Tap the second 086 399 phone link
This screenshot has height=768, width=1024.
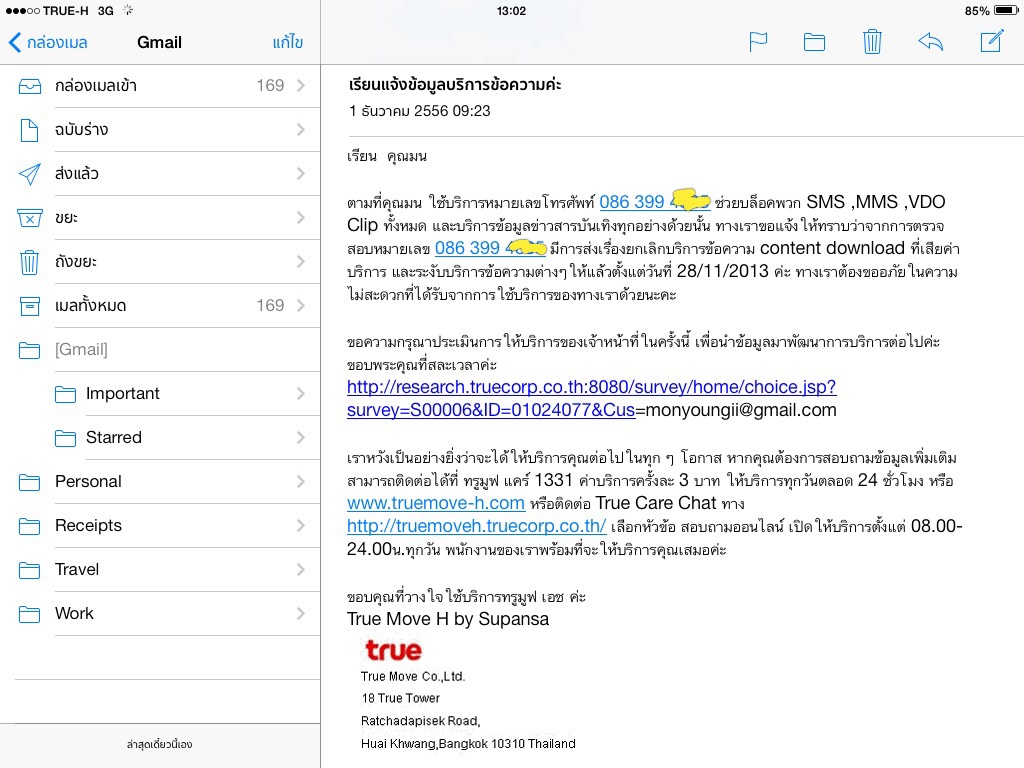(x=490, y=248)
